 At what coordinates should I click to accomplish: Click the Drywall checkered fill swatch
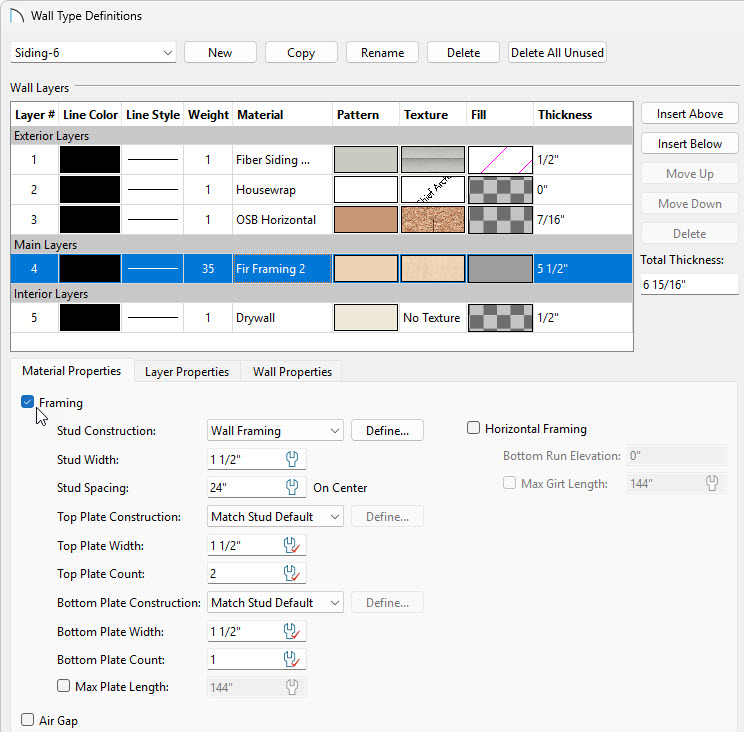pos(500,317)
